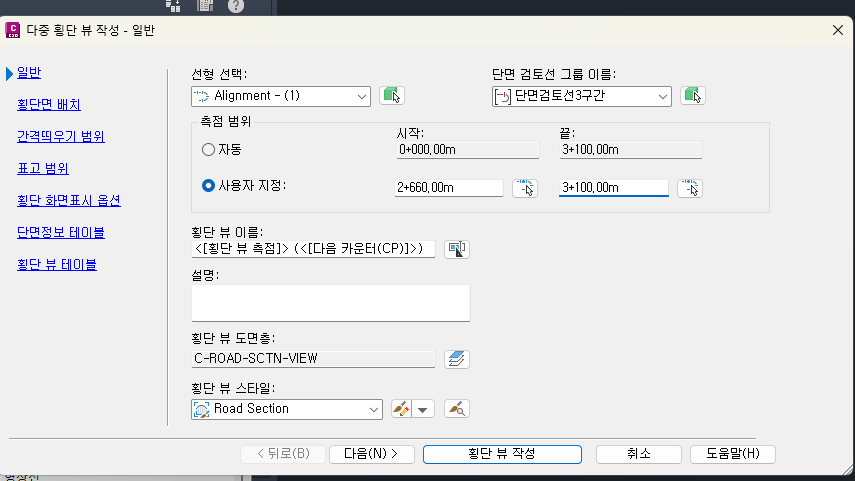Click the pick alignment from drawing icon
The width and height of the screenshot is (855, 481).
click(392, 96)
